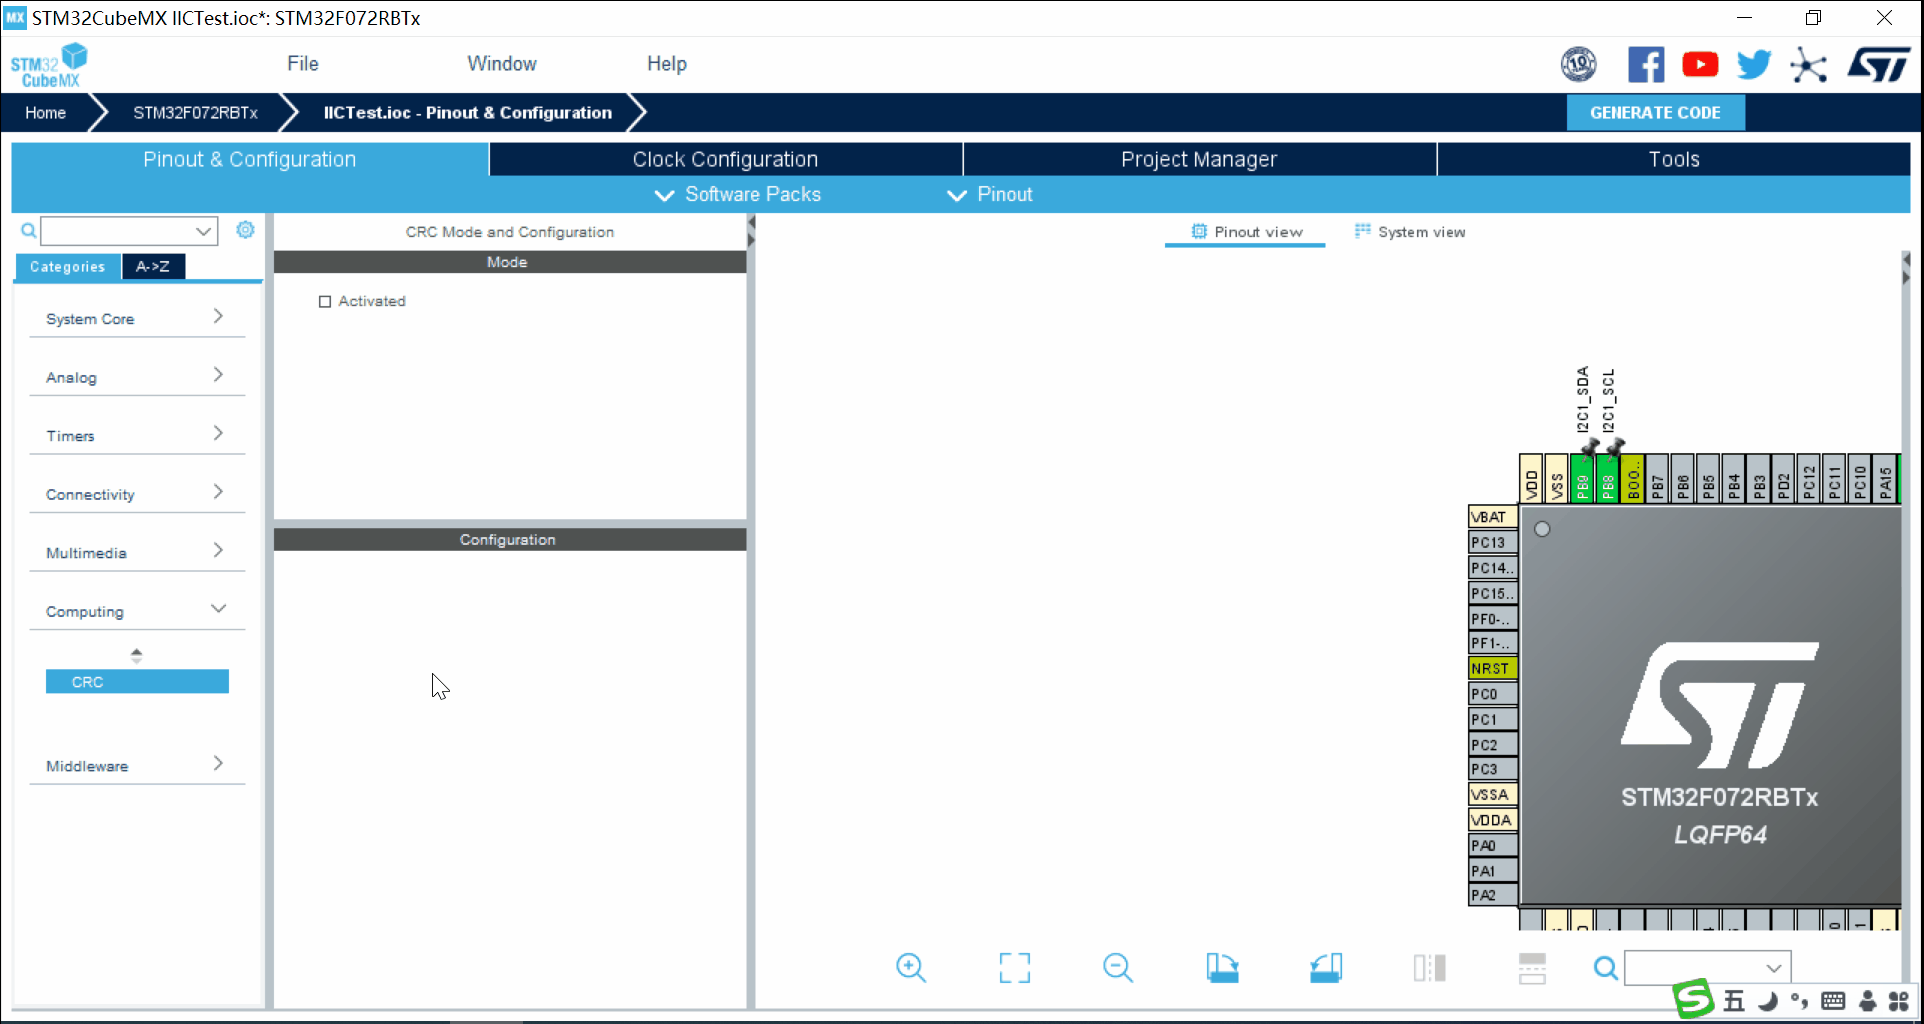Select the Categories tab
The height and width of the screenshot is (1024, 1924).
(67, 266)
